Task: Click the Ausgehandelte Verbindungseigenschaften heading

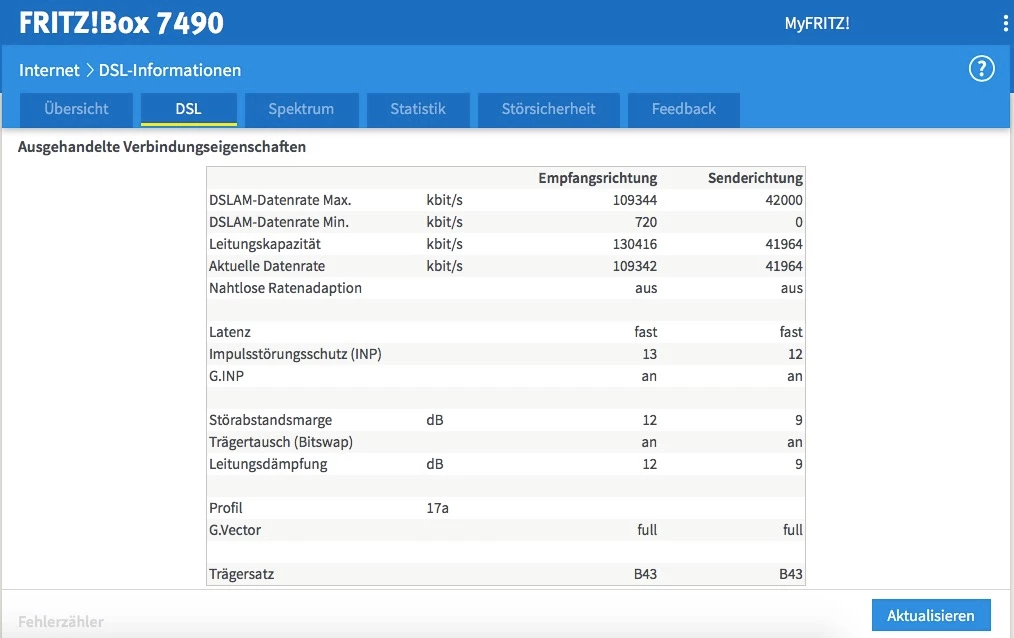Action: [x=162, y=147]
